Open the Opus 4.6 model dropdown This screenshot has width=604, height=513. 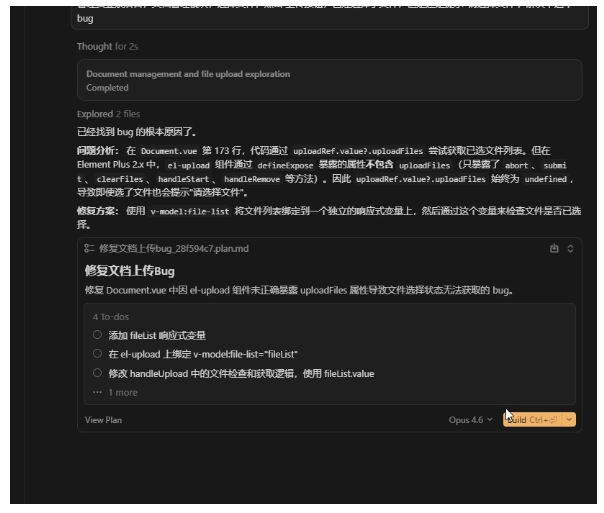pyautogui.click(x=470, y=420)
